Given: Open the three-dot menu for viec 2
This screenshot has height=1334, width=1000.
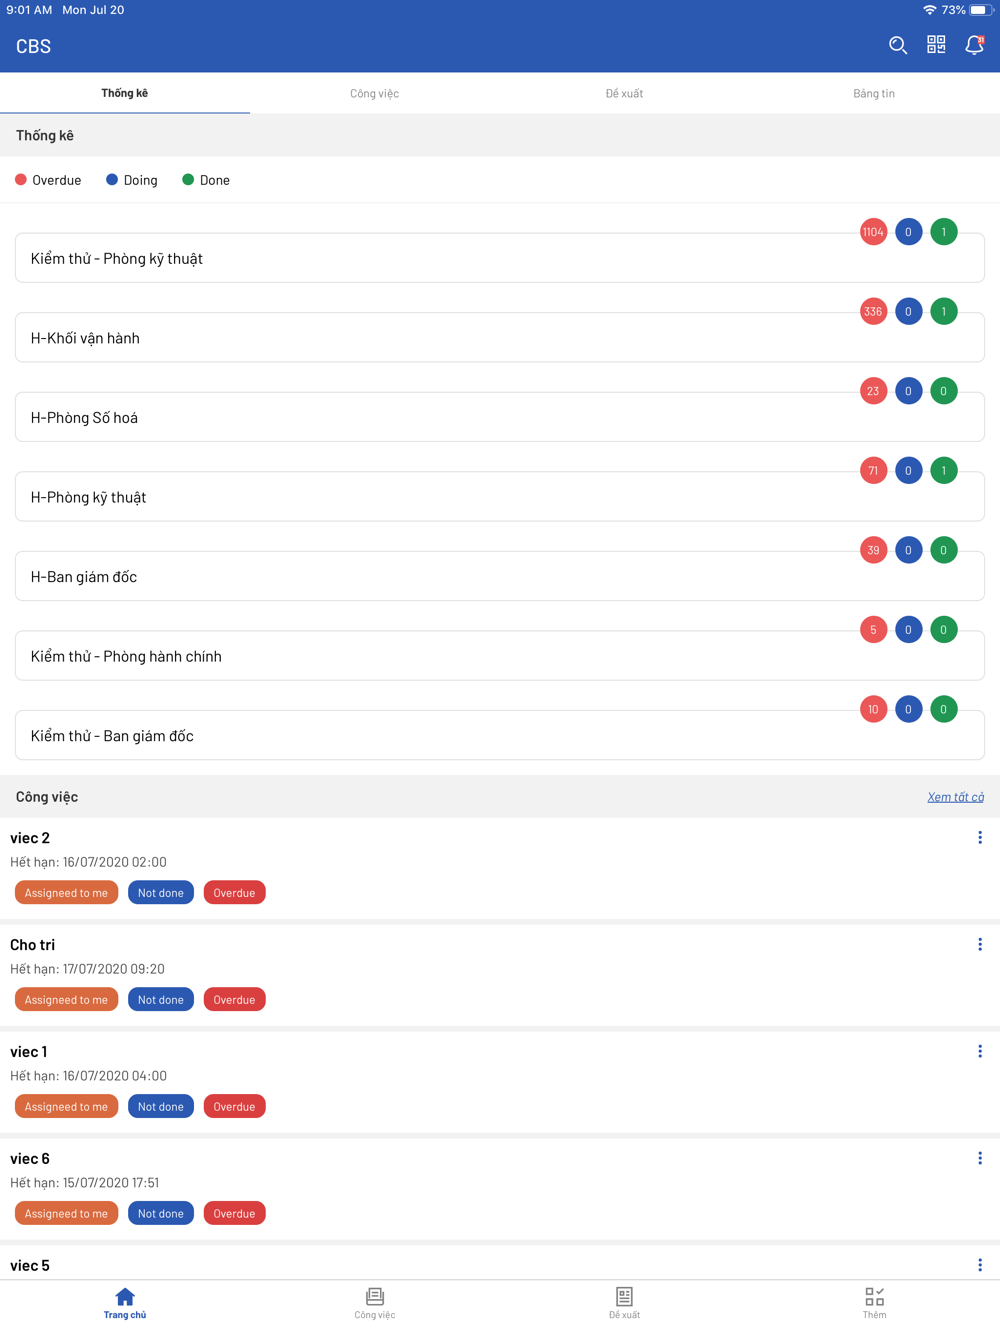Looking at the screenshot, I should (x=980, y=838).
